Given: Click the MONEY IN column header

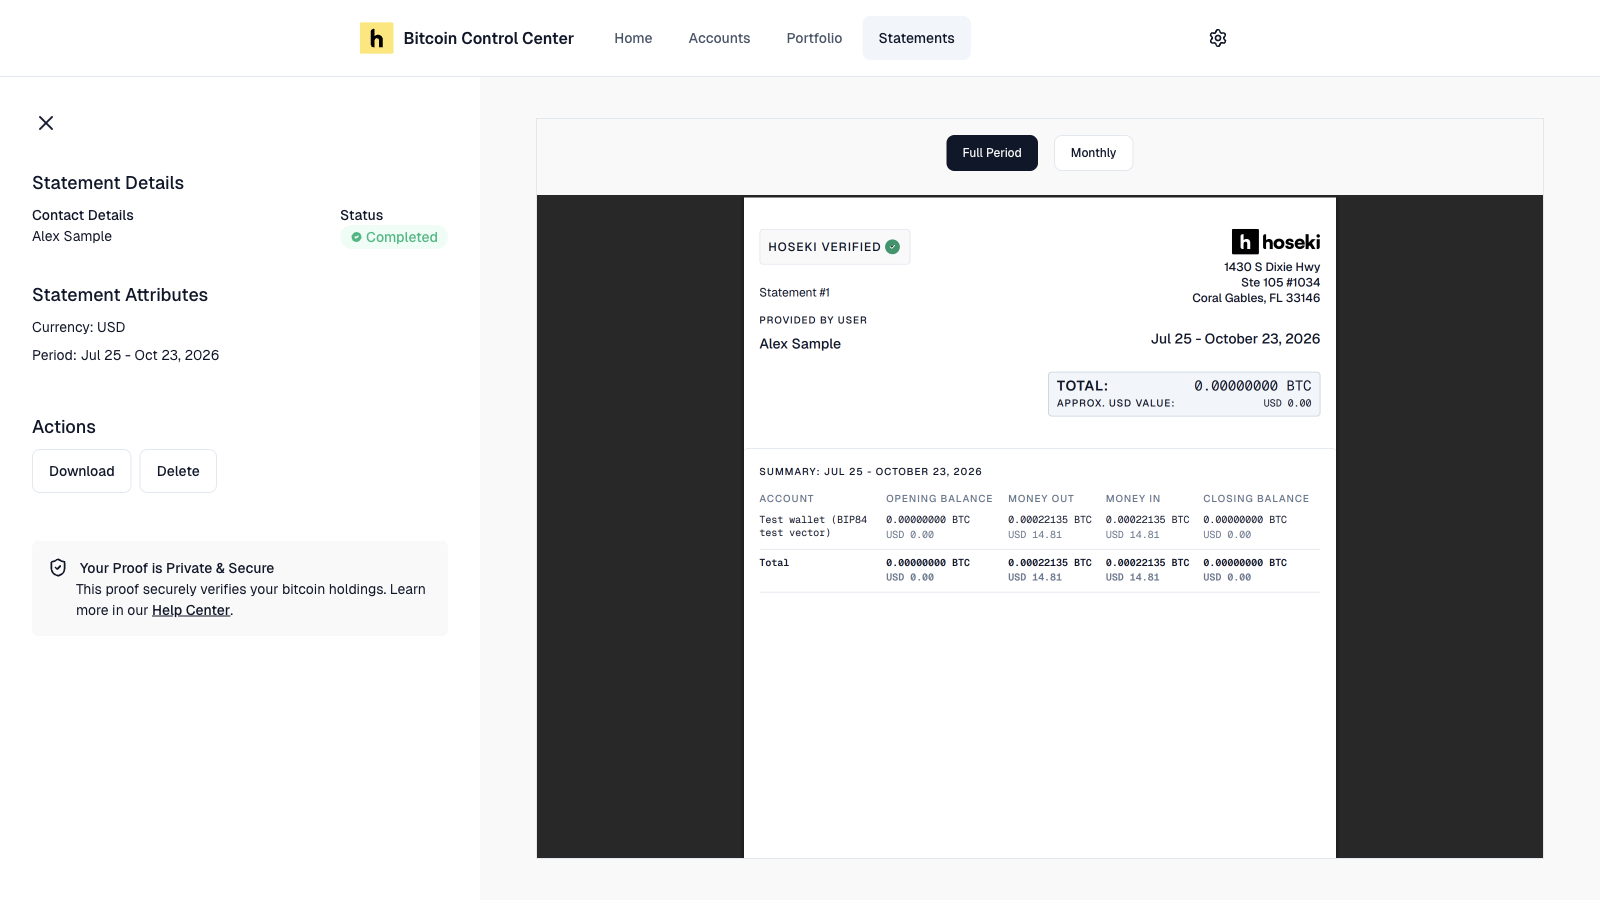Looking at the screenshot, I should pyautogui.click(x=1133, y=499).
